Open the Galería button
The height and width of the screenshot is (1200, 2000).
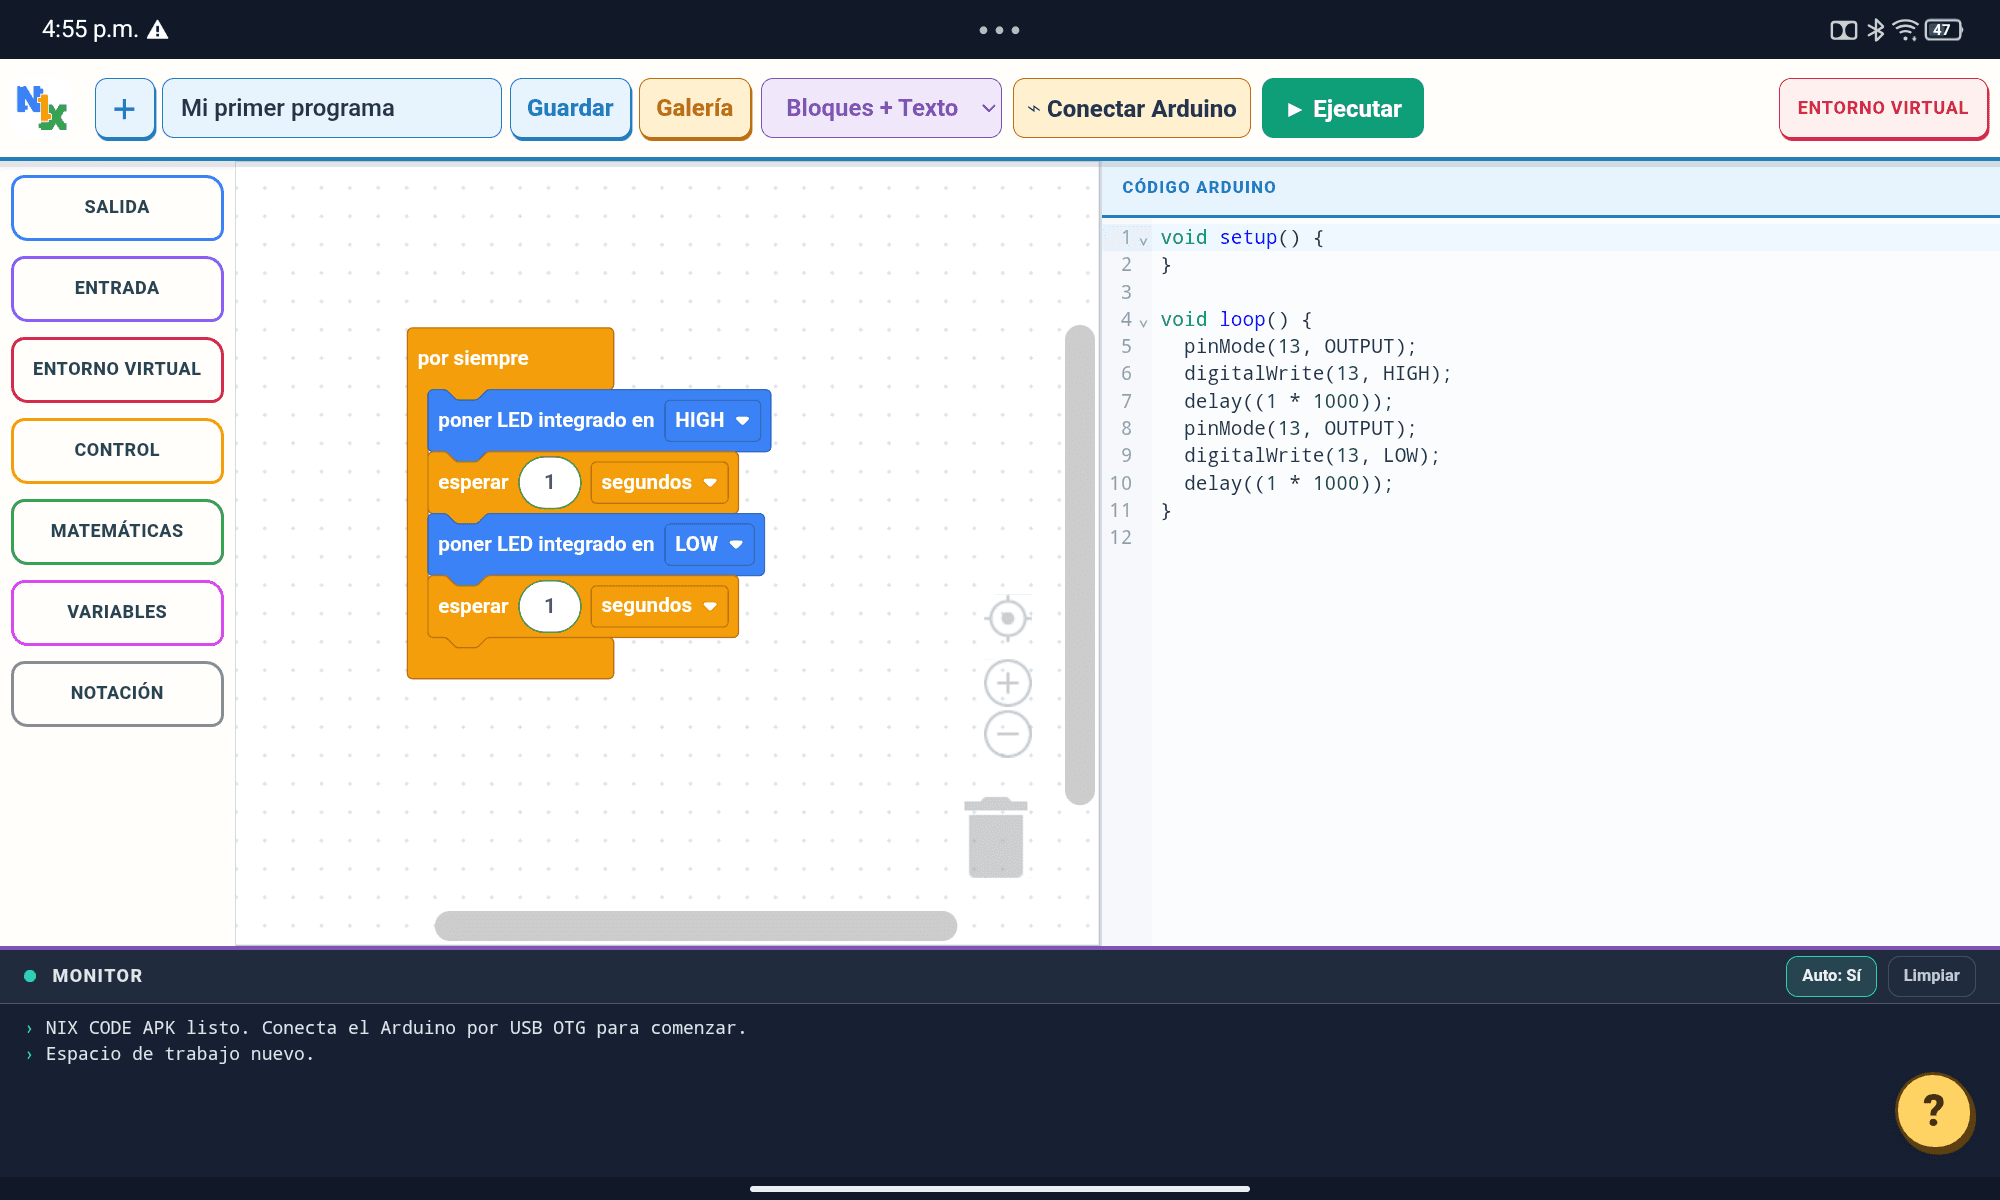pos(695,108)
